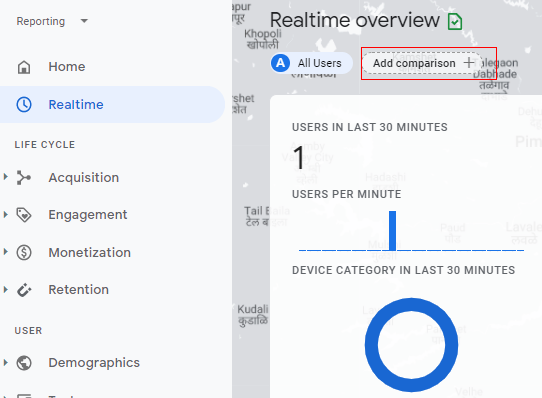Expand the Acquisition section arrow
This screenshot has width=542, height=398.
[5, 177]
